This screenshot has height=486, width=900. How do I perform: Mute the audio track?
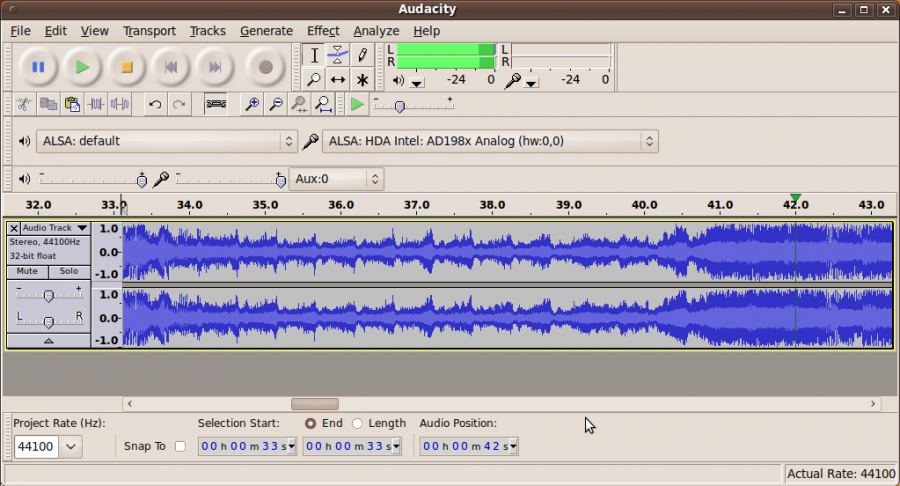coord(27,271)
